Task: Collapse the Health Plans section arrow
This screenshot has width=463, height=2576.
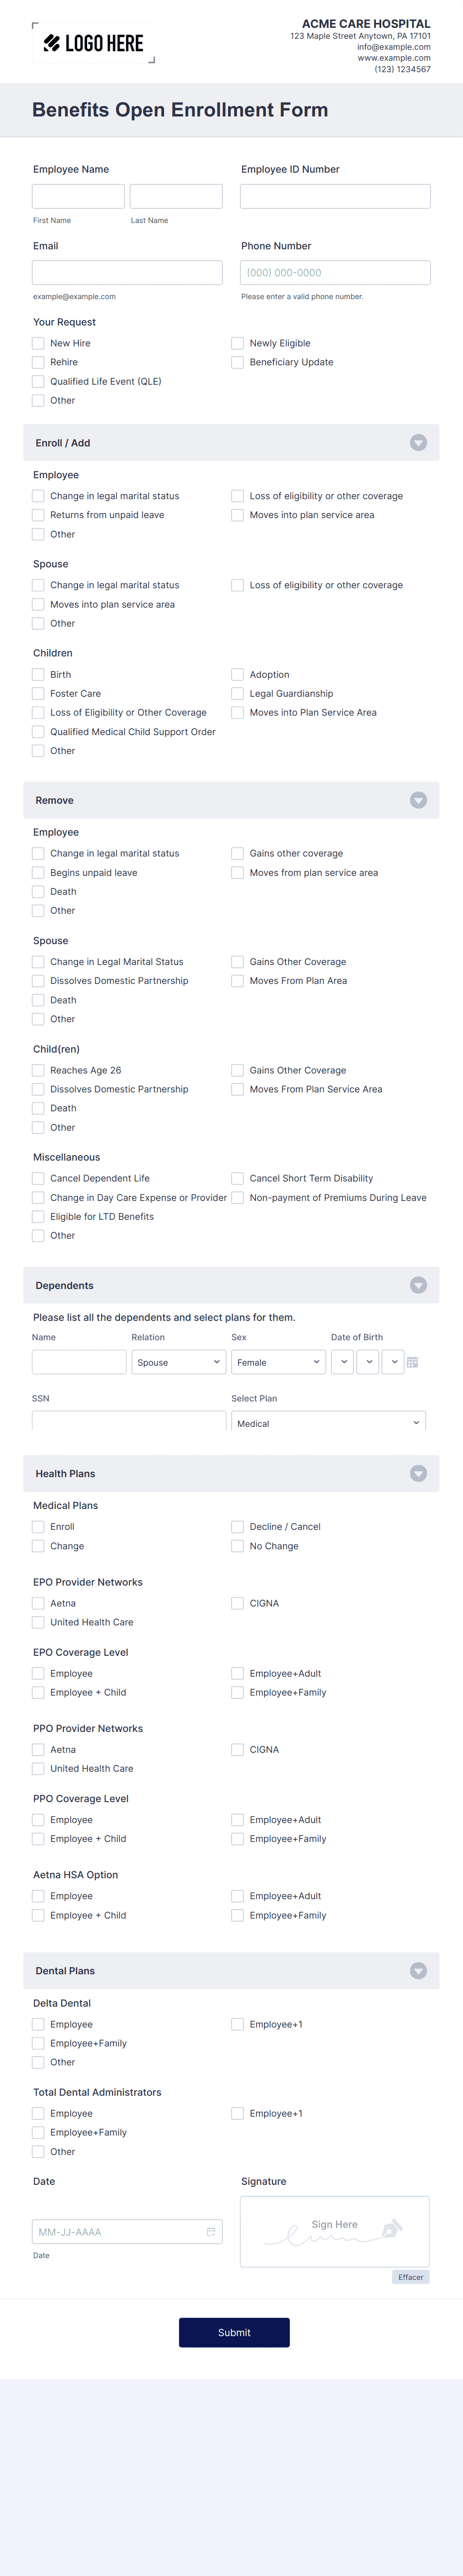Action: point(418,1473)
